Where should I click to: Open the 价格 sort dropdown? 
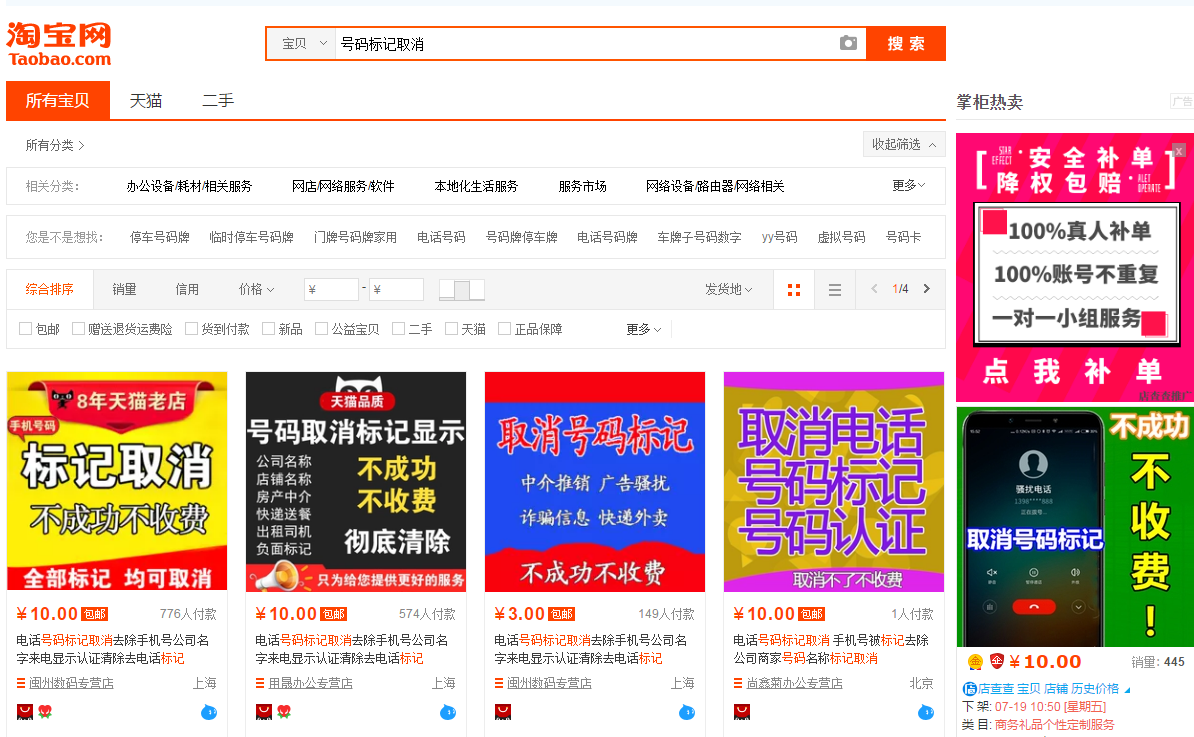pyautogui.click(x=257, y=289)
